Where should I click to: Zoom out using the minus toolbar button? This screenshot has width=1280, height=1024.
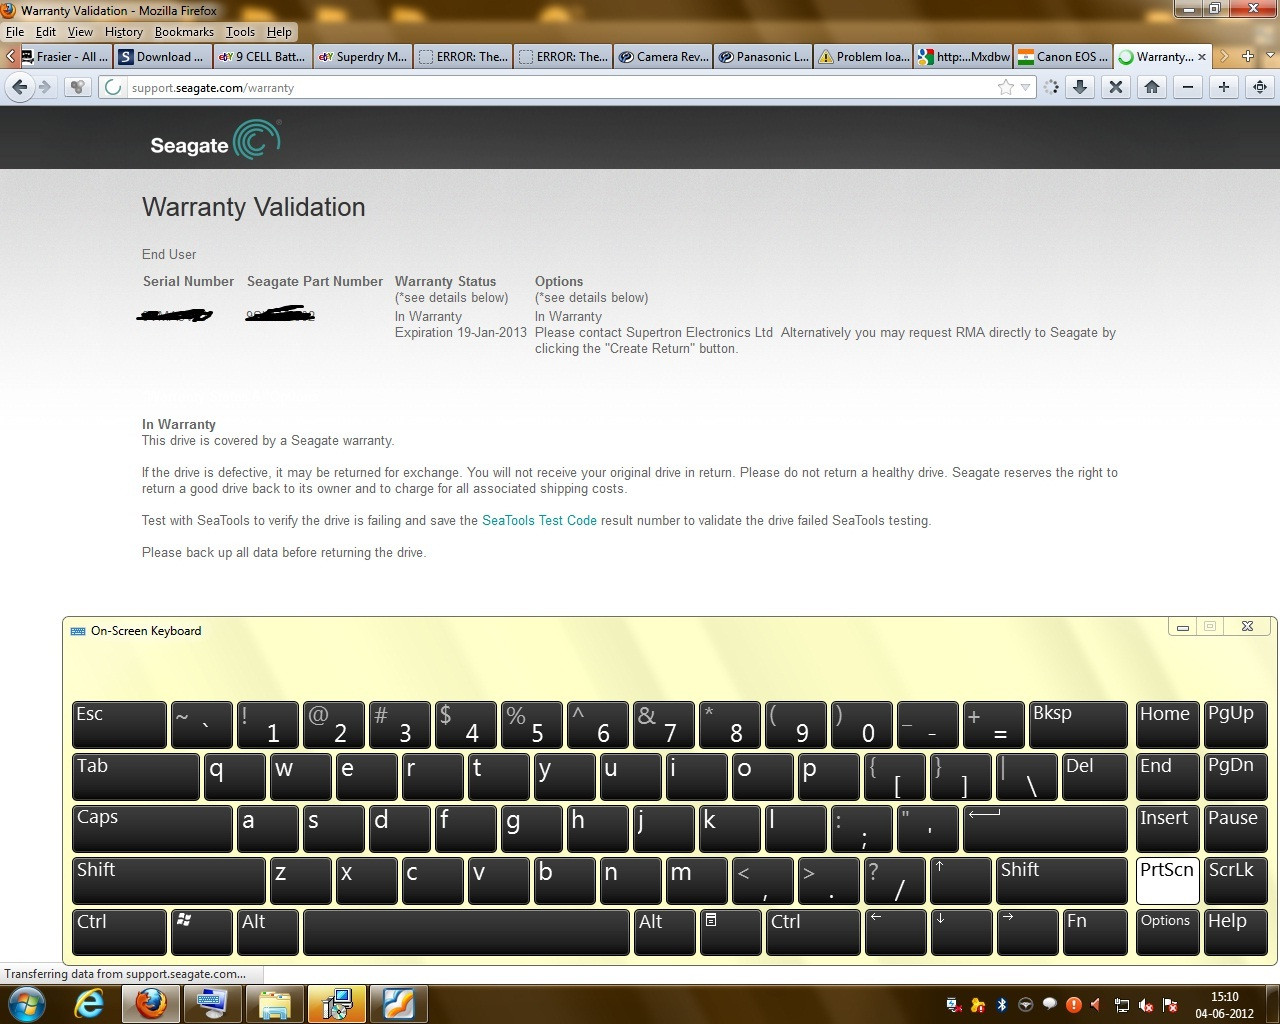(1188, 87)
